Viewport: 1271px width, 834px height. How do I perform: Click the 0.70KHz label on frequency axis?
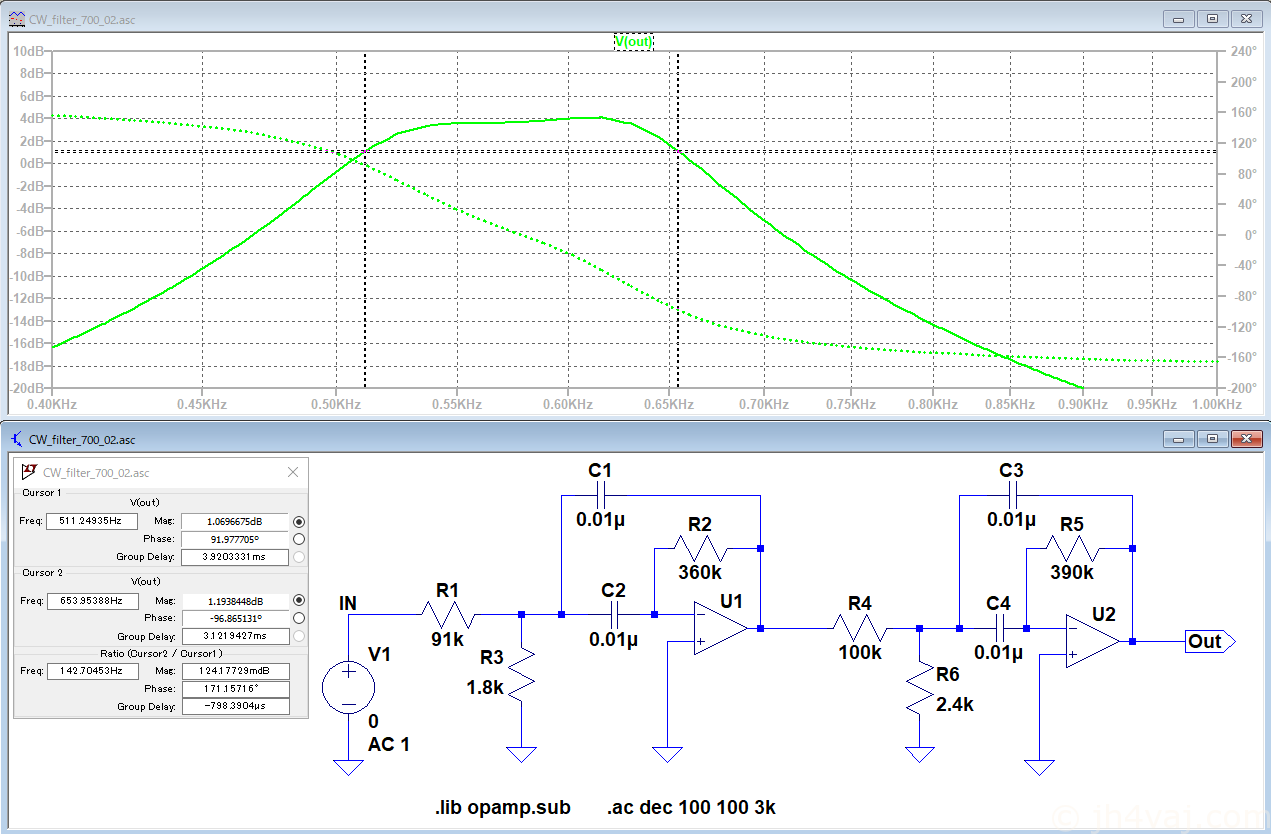763,404
